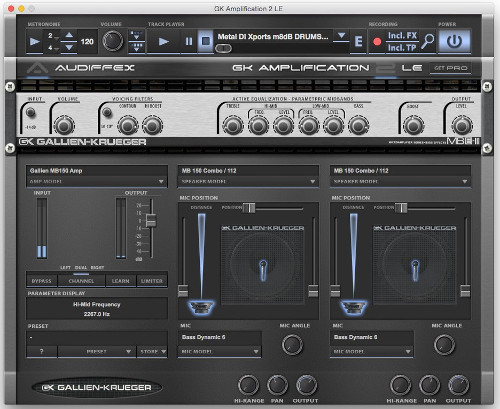Open the metronome beats numerator 2 dropdown

coord(52,36)
